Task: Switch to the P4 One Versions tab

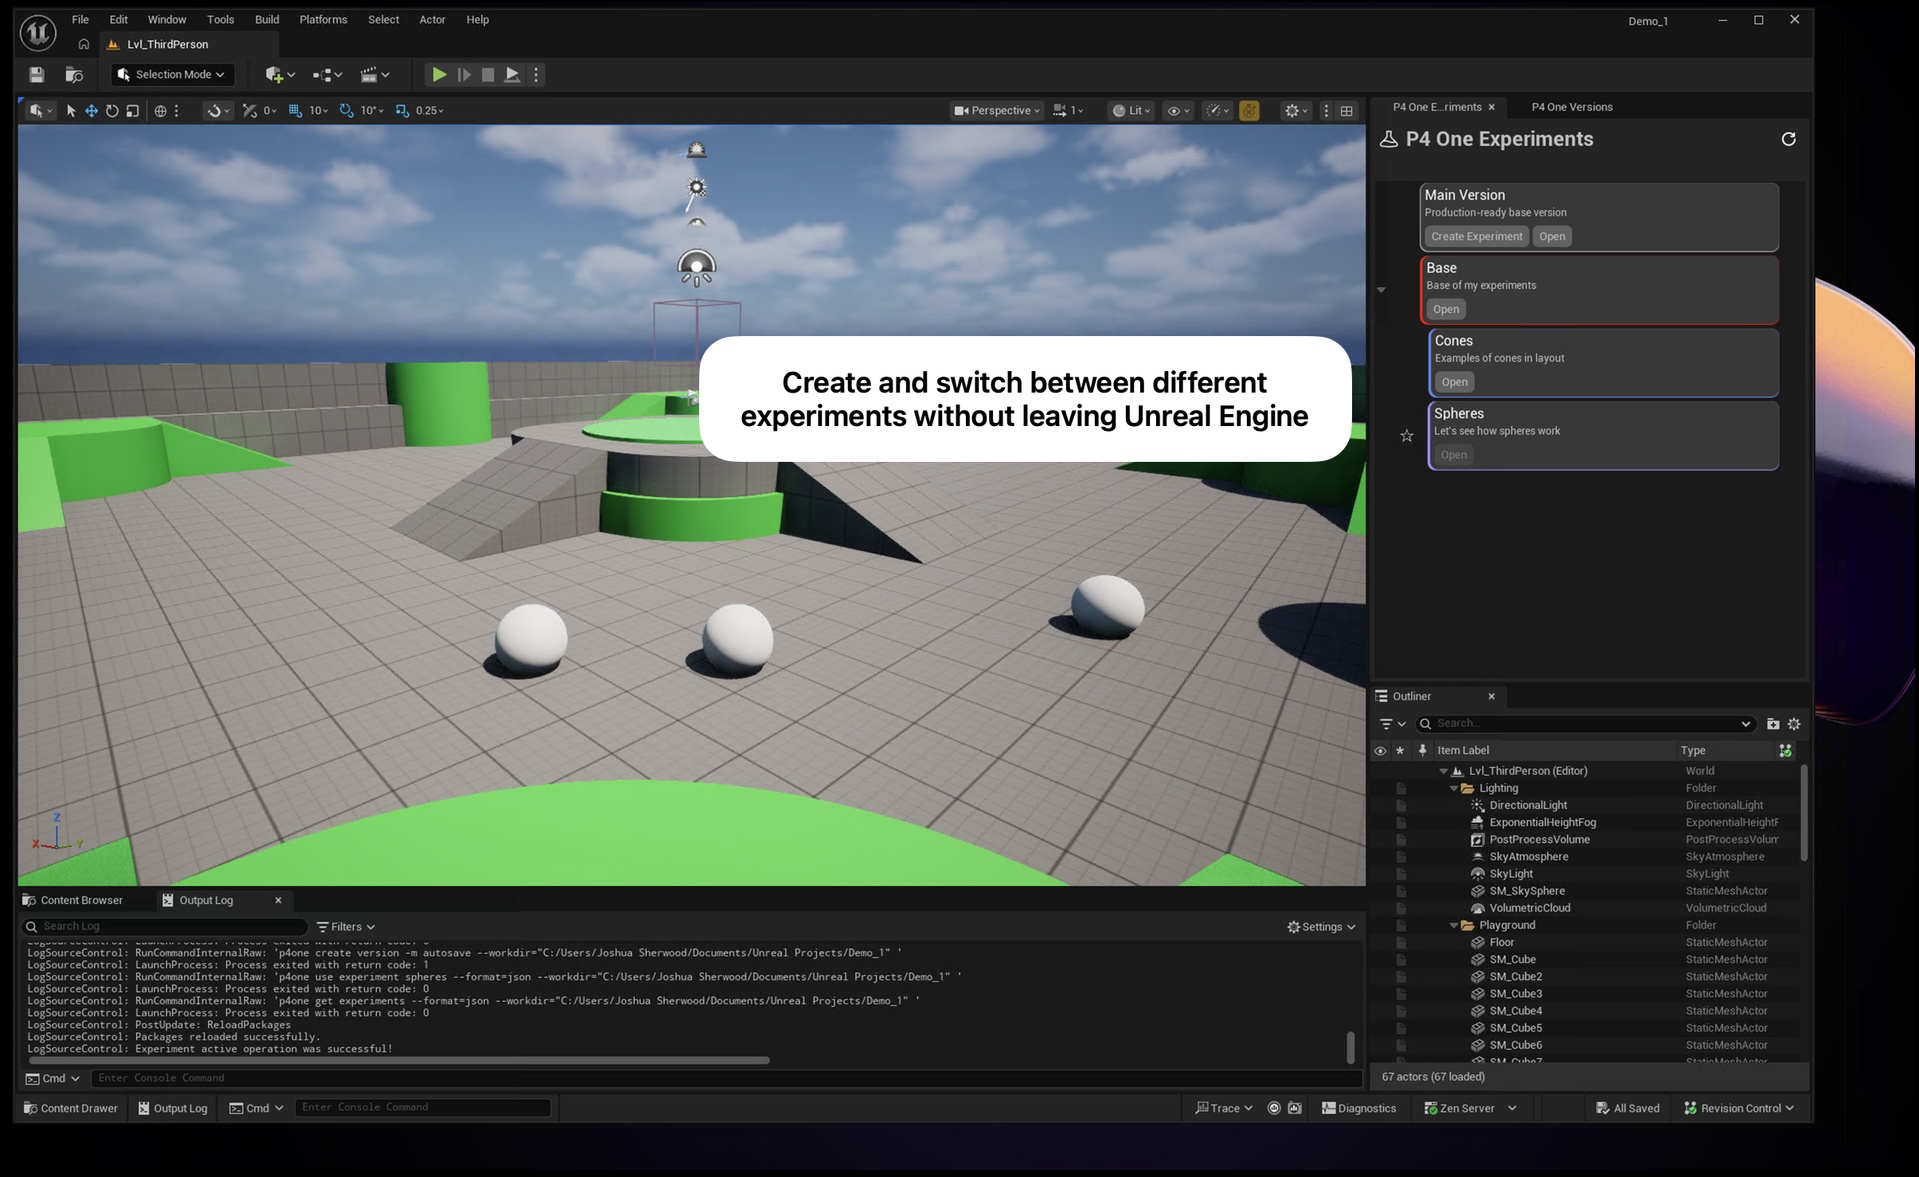Action: click(x=1571, y=107)
